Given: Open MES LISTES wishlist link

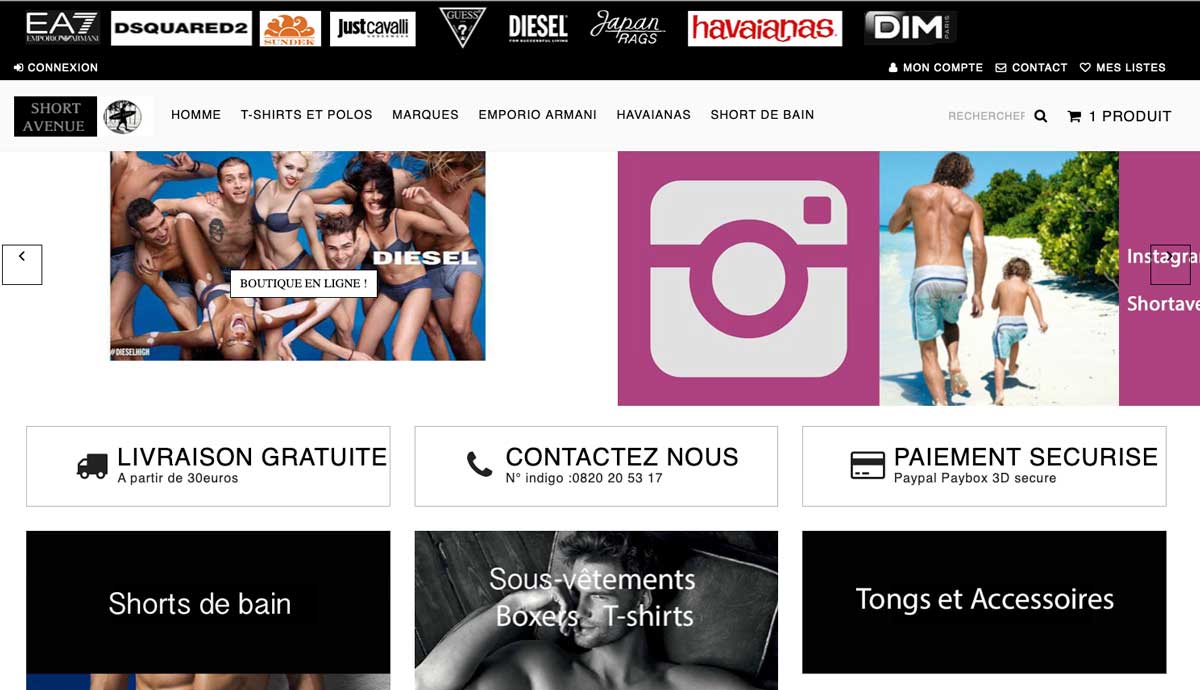Looking at the screenshot, I should pos(1123,68).
